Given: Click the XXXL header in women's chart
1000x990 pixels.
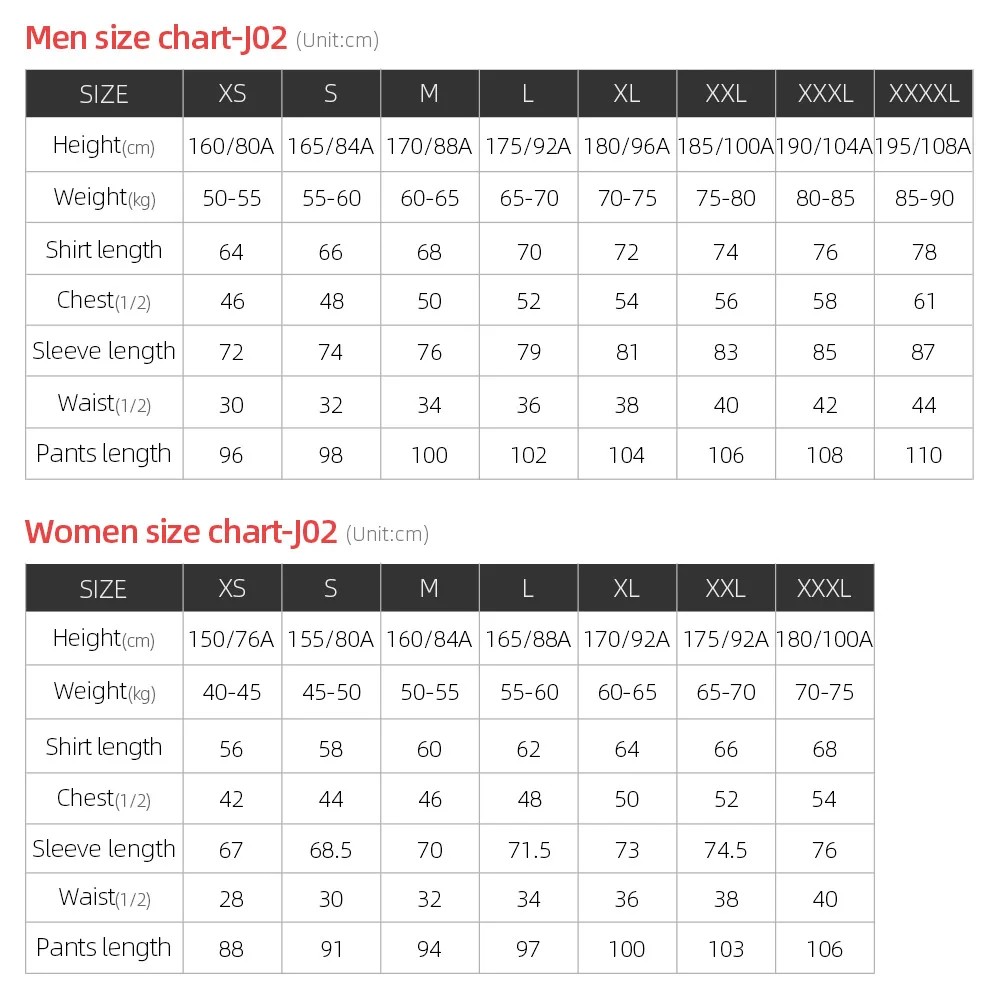Looking at the screenshot, I should [x=824, y=588].
